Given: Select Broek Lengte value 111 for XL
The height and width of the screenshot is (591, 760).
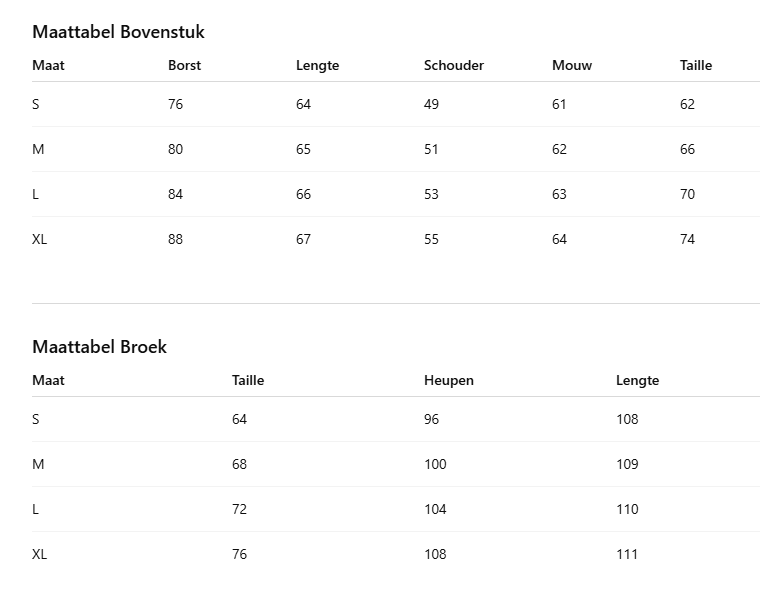Looking at the screenshot, I should [627, 554].
